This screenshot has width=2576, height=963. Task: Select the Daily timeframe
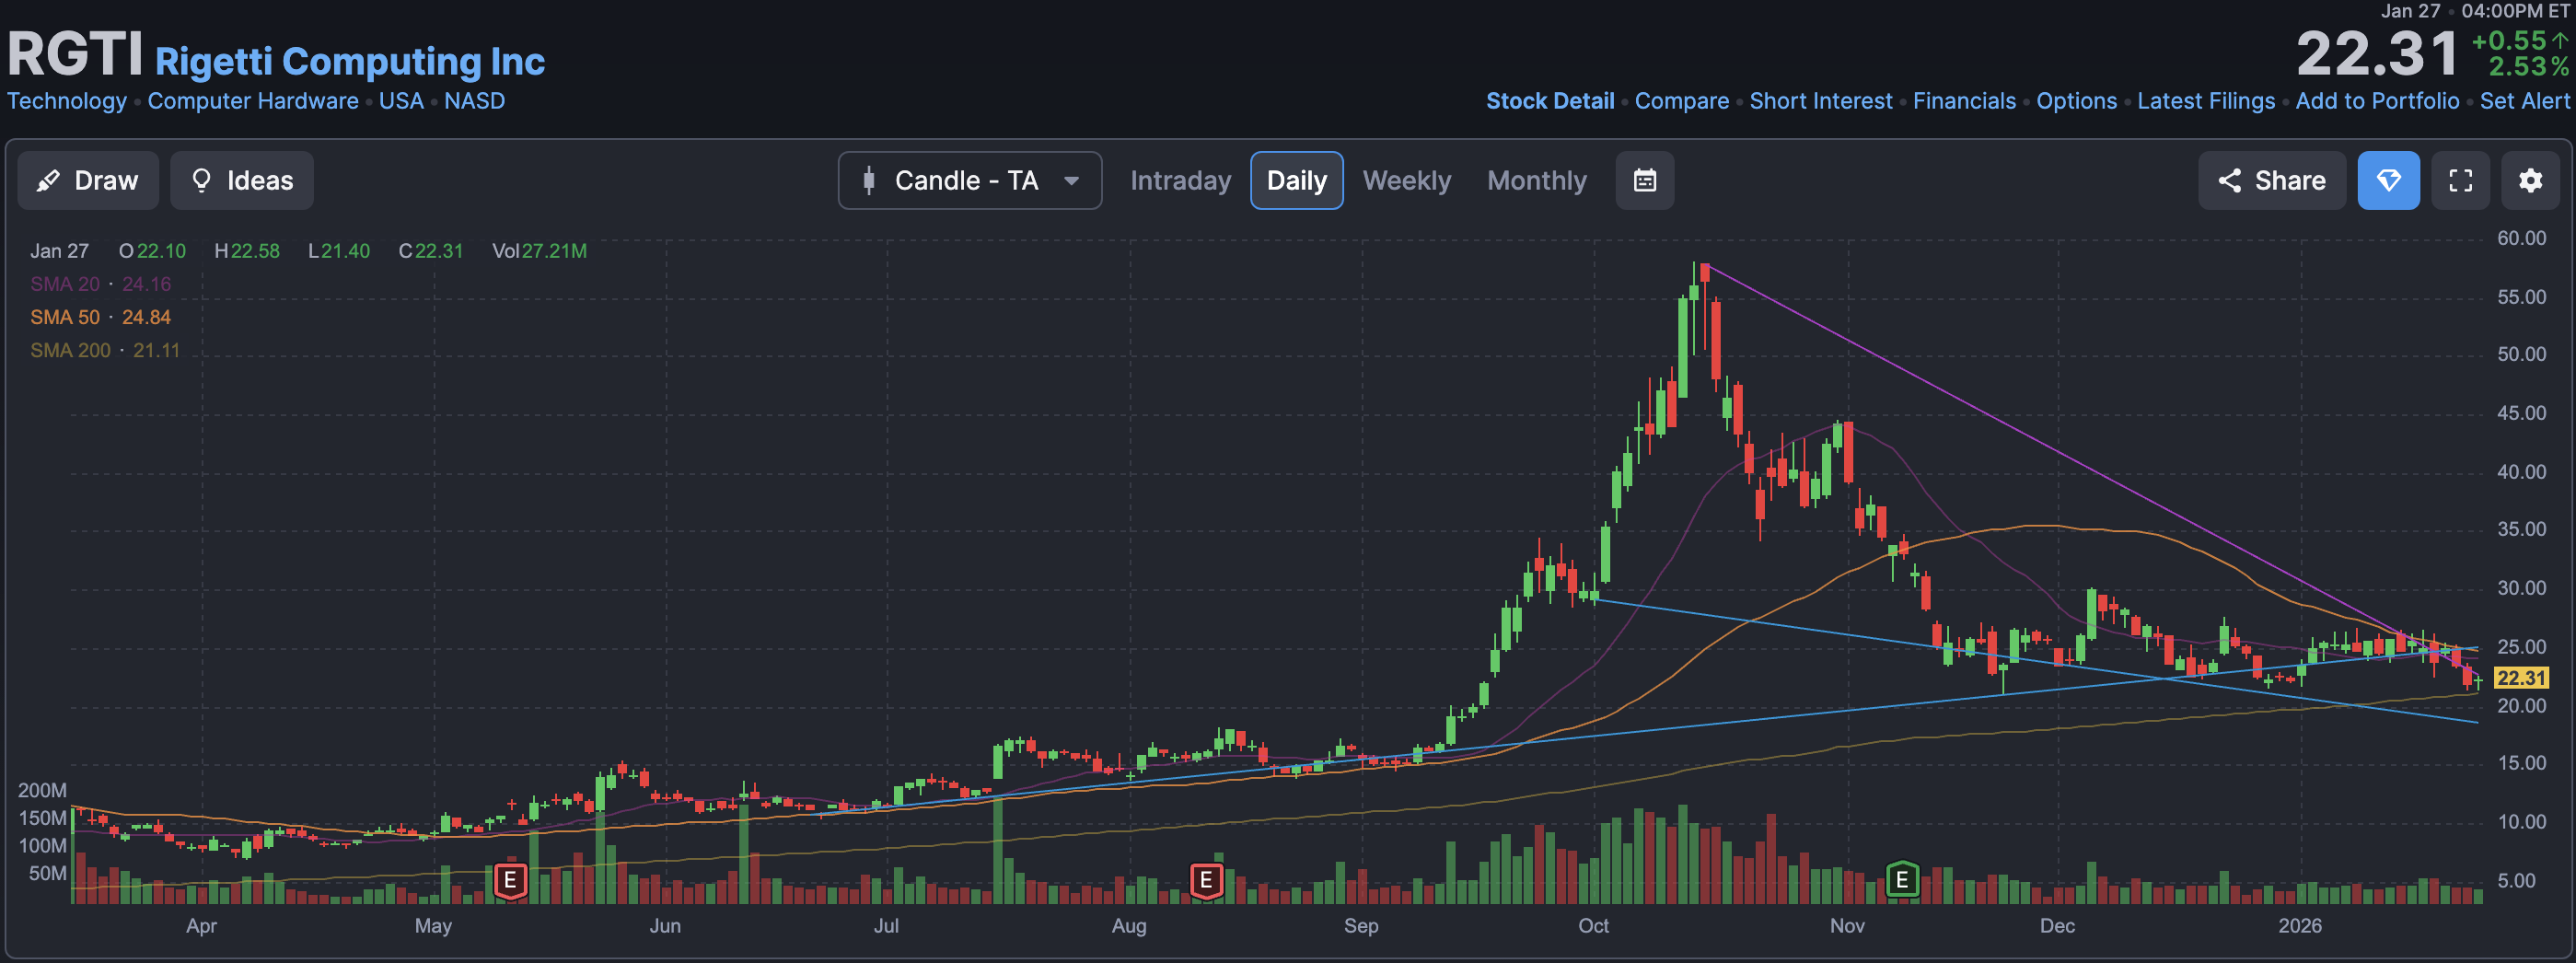click(1296, 181)
